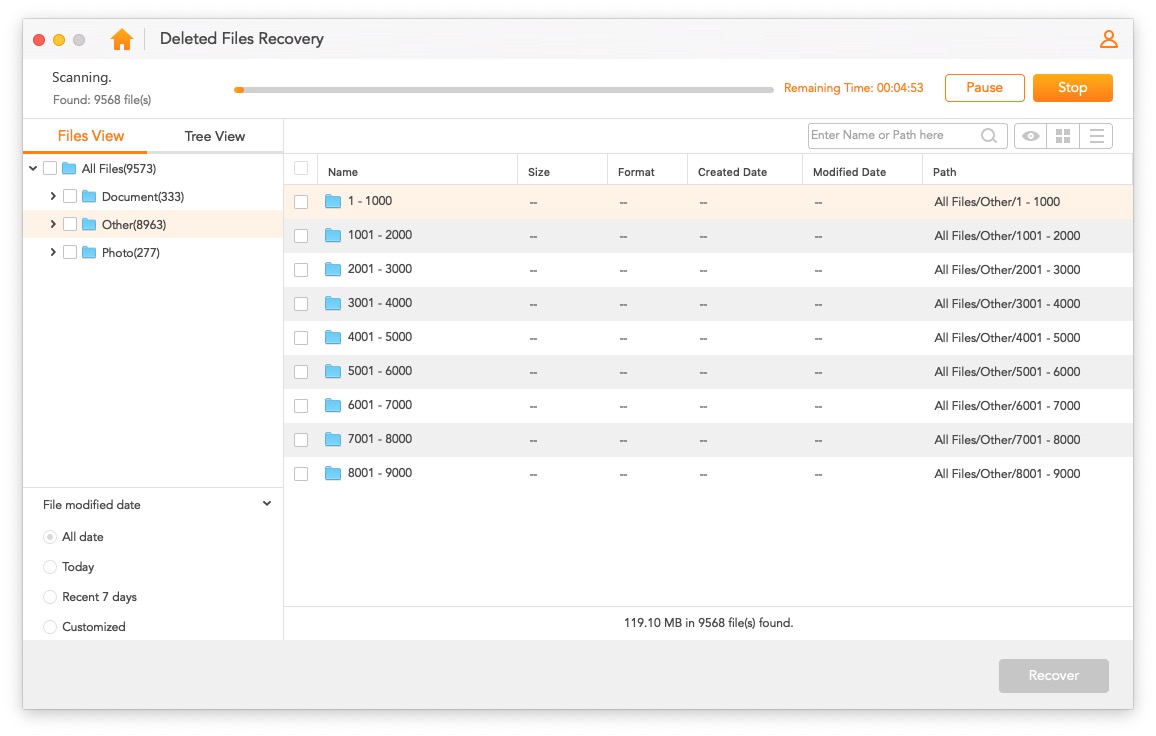The width and height of the screenshot is (1156, 736).
Task: Switch to preview eye view mode
Action: (x=1030, y=136)
